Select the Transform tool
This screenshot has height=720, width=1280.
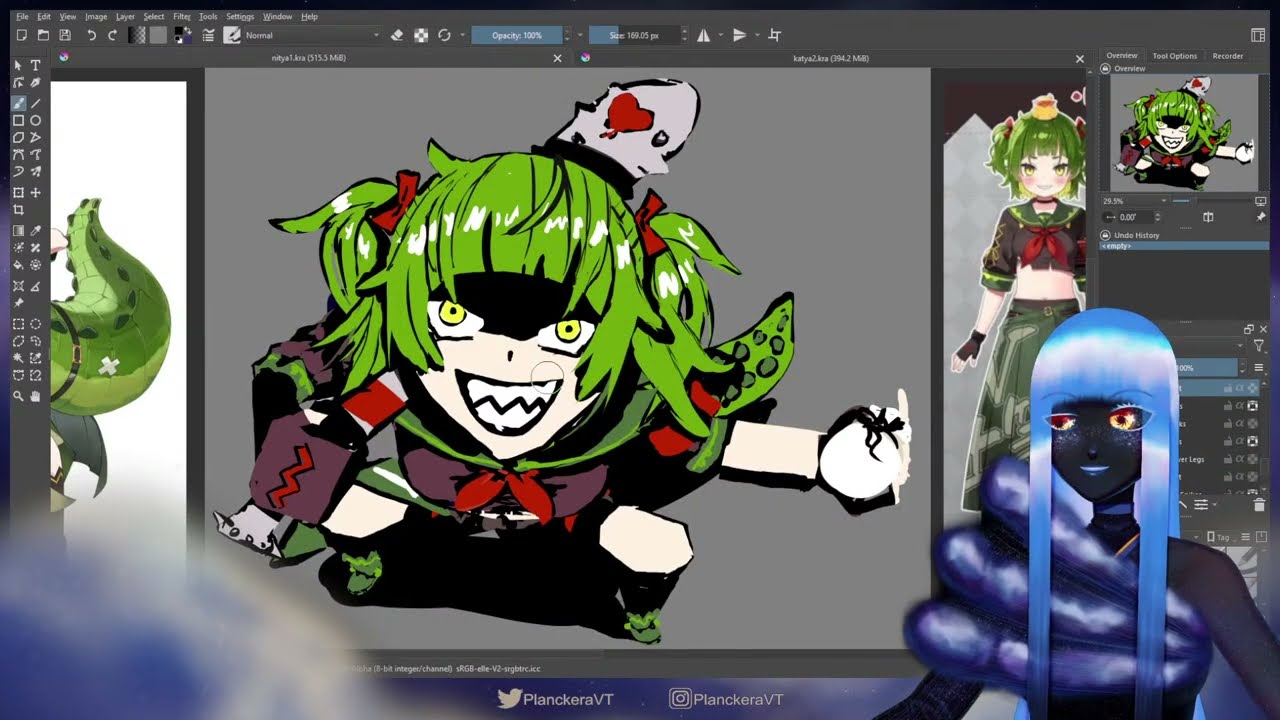18,193
